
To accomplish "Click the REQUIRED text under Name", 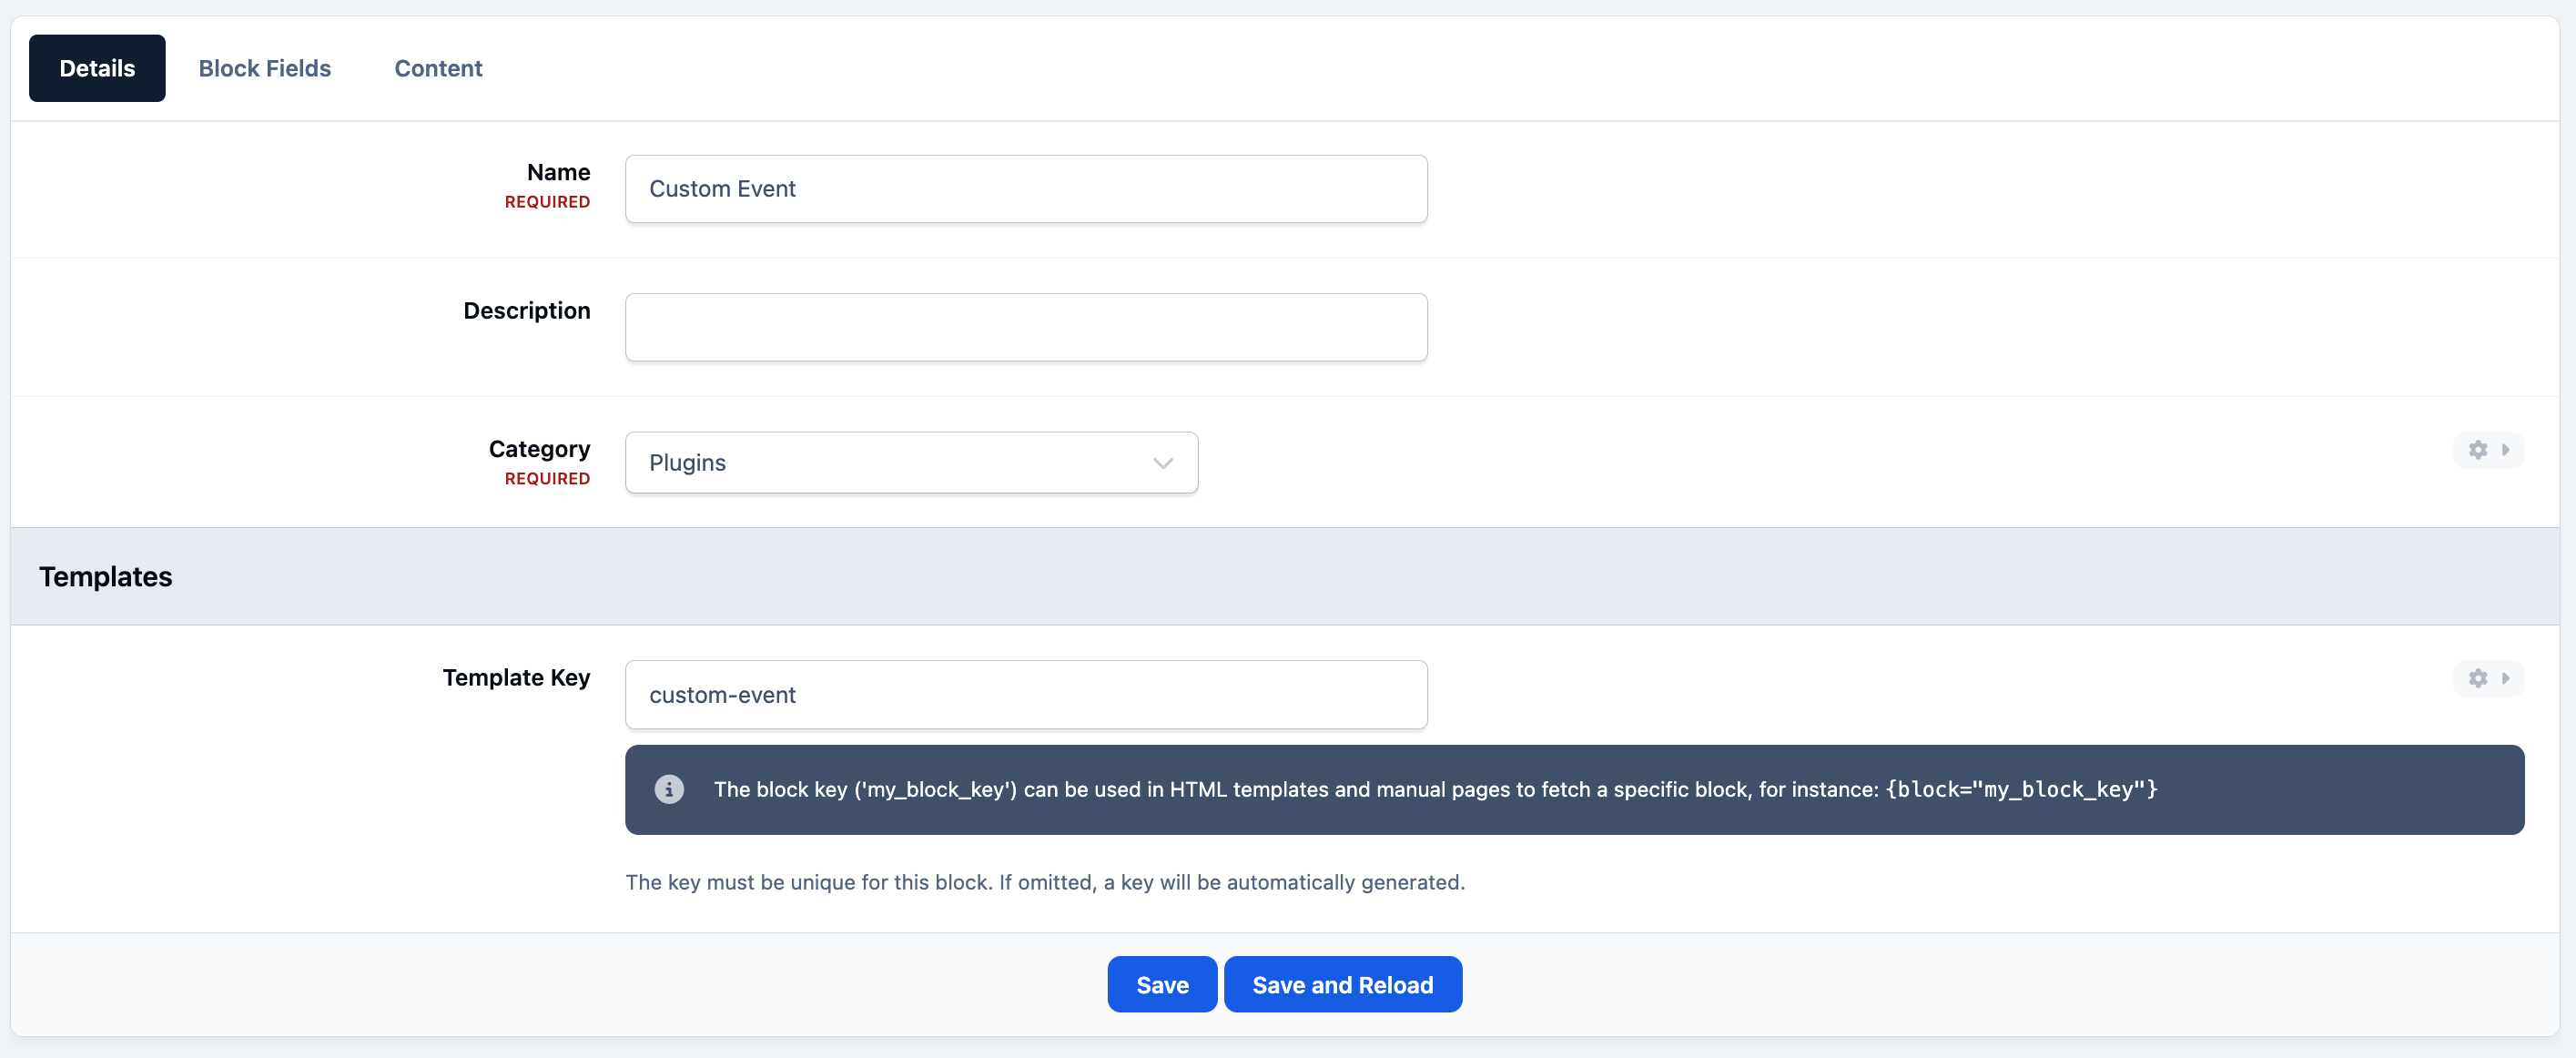I will pos(547,202).
